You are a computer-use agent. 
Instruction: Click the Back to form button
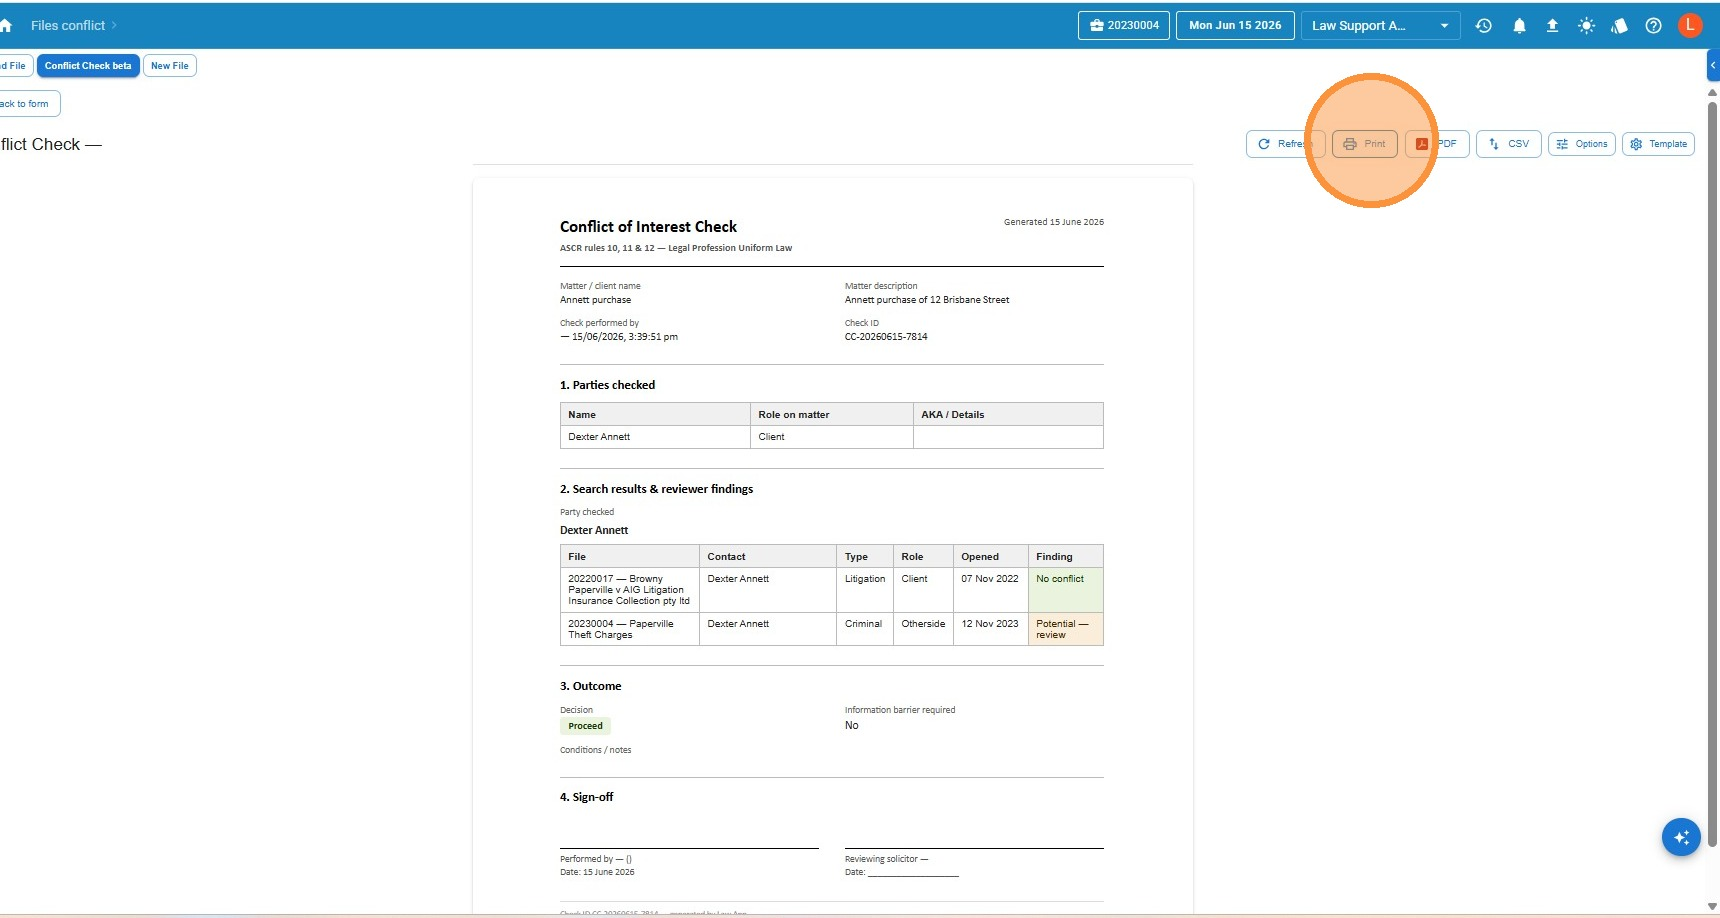pyautogui.click(x=28, y=104)
